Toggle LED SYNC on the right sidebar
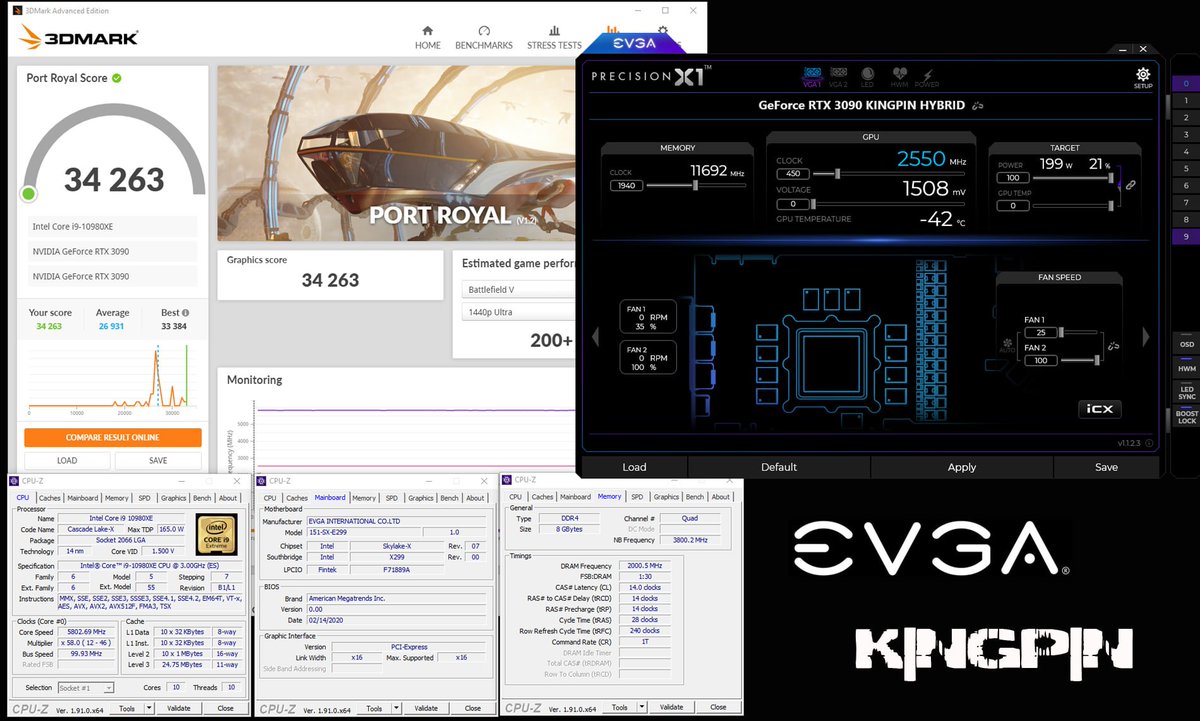 1186,392
